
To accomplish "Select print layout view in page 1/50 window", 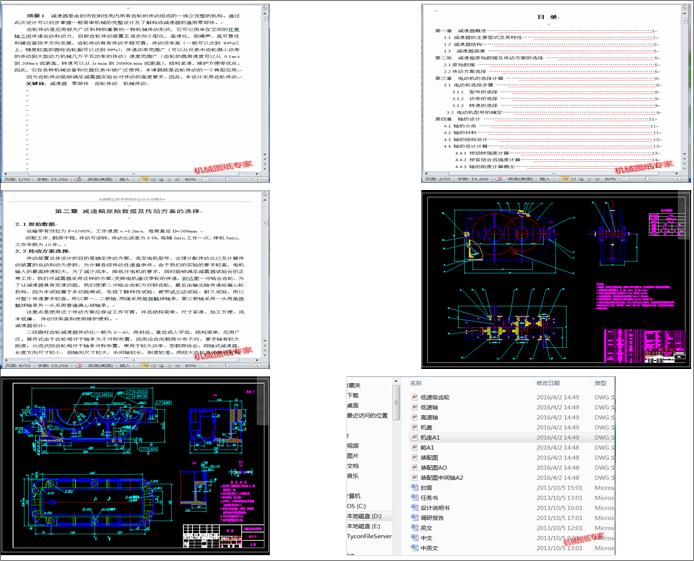I will [x=145, y=179].
